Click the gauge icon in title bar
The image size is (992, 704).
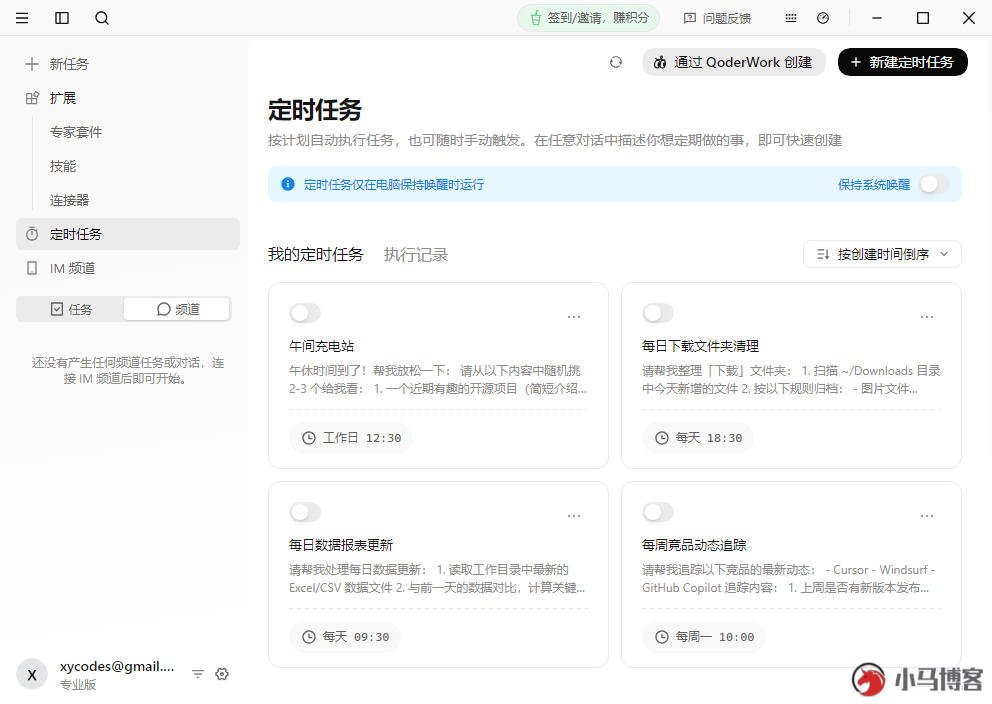(x=823, y=18)
